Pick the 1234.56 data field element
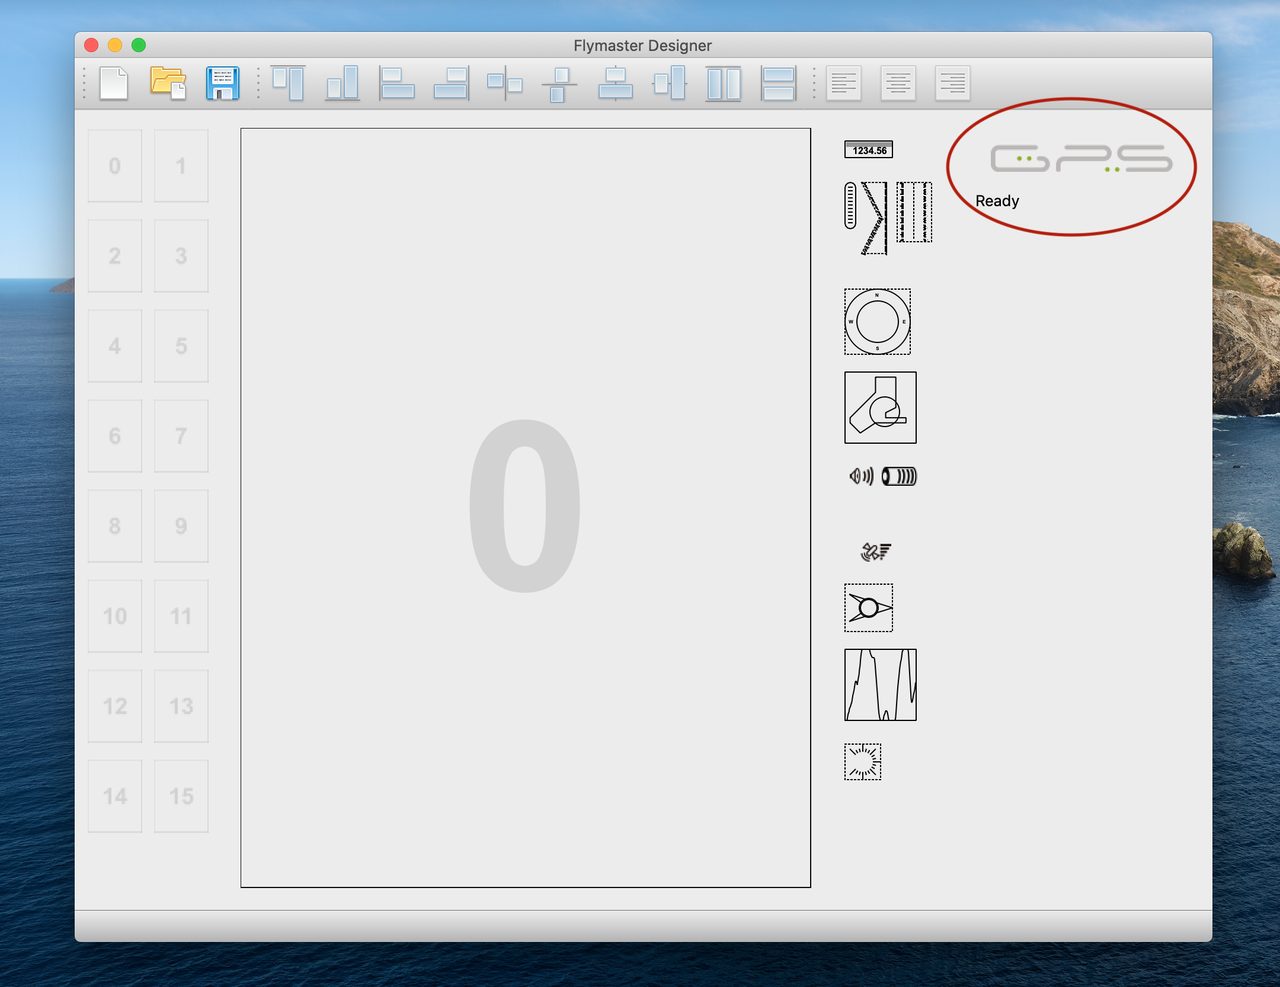1280x987 pixels. 869,150
